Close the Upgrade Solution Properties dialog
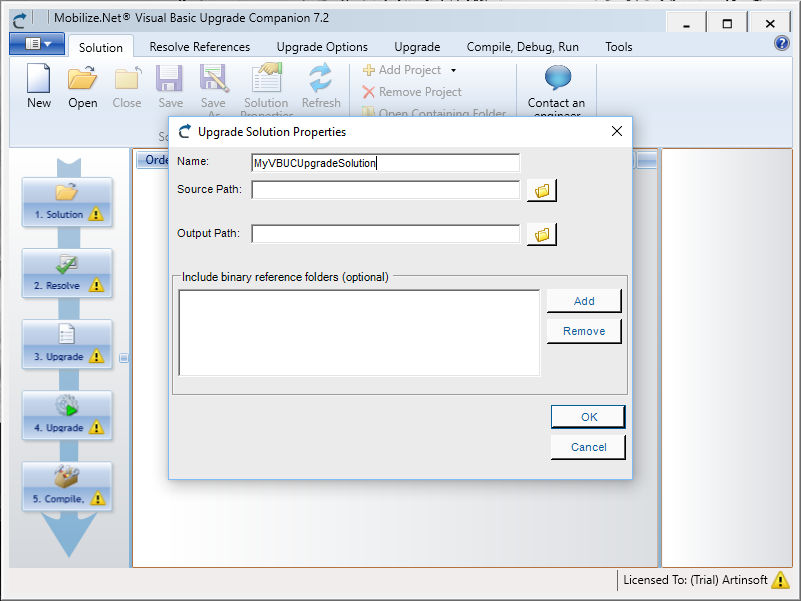The height and width of the screenshot is (601, 801). point(617,131)
